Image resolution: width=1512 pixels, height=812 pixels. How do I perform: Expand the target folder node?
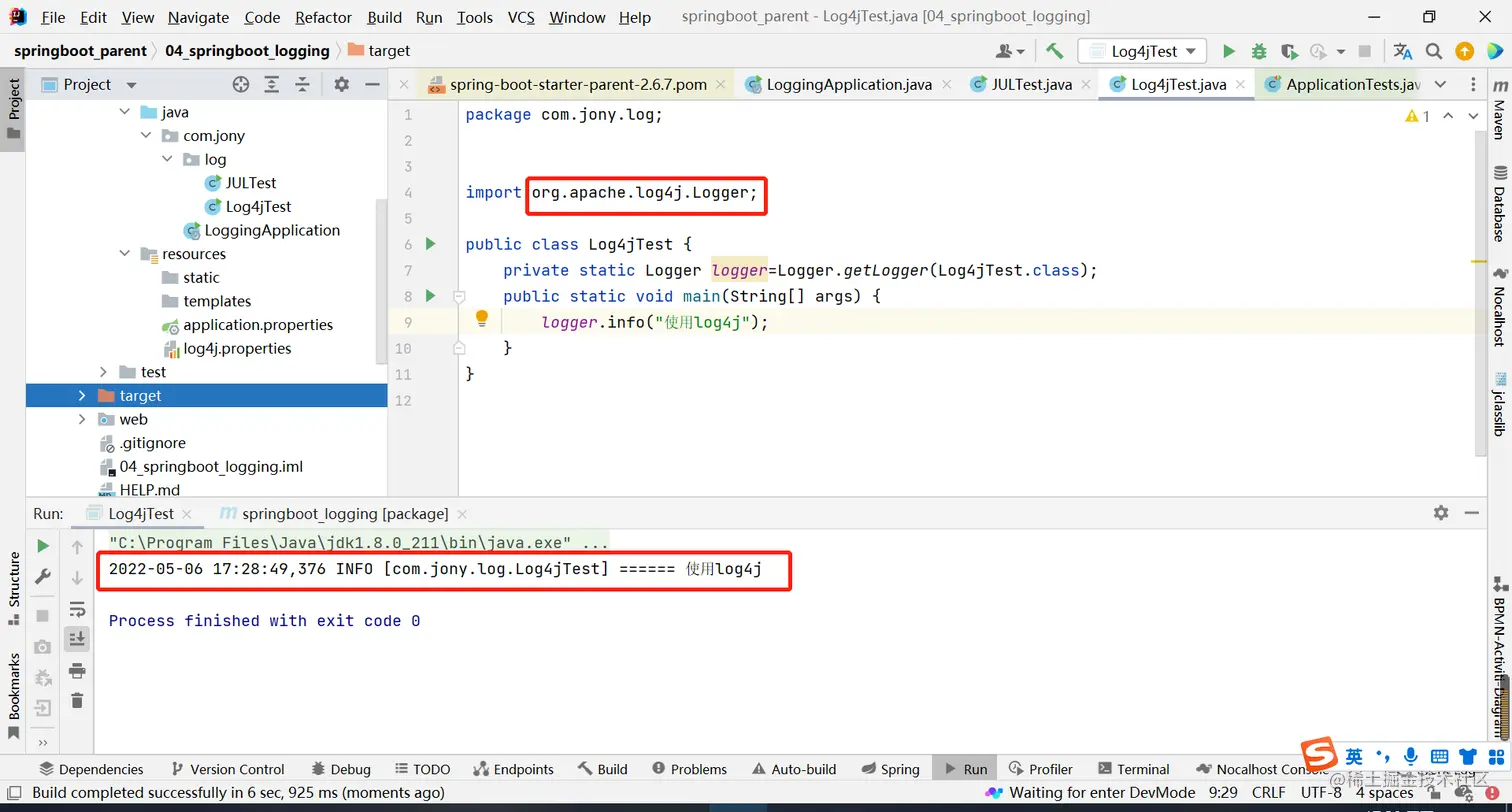[x=82, y=396]
